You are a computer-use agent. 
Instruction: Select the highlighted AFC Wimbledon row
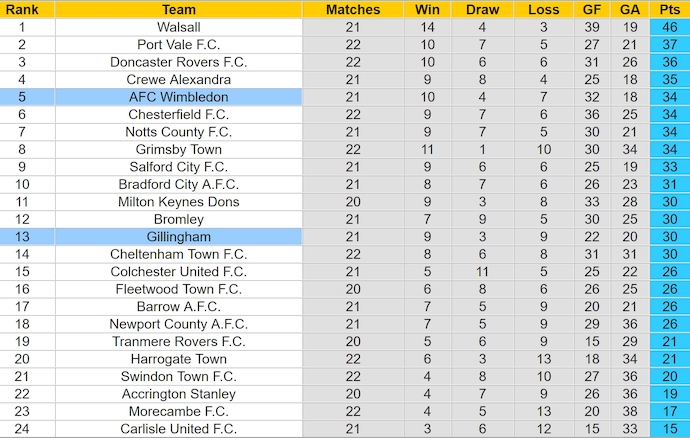345,97
